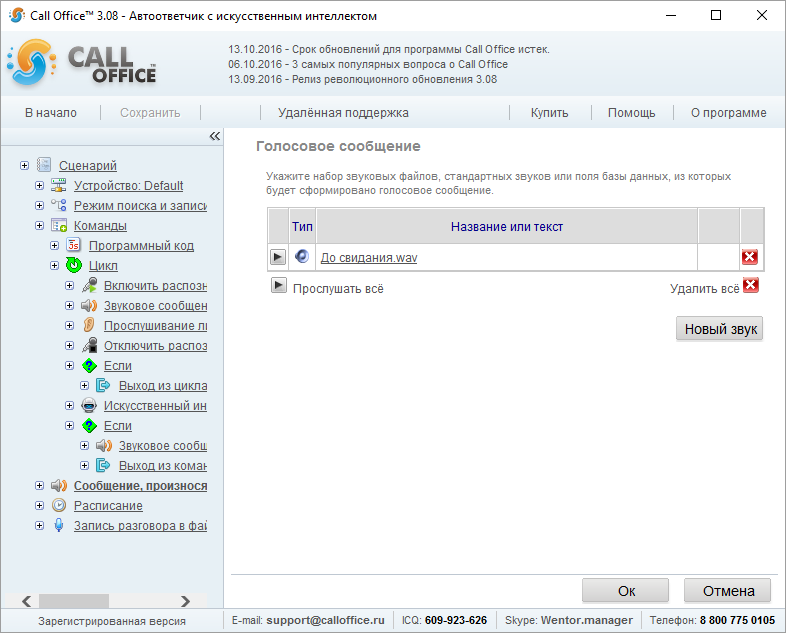786x633 pixels.
Task: Expand the Сценарий tree node
Action: pyautogui.click(x=24, y=165)
